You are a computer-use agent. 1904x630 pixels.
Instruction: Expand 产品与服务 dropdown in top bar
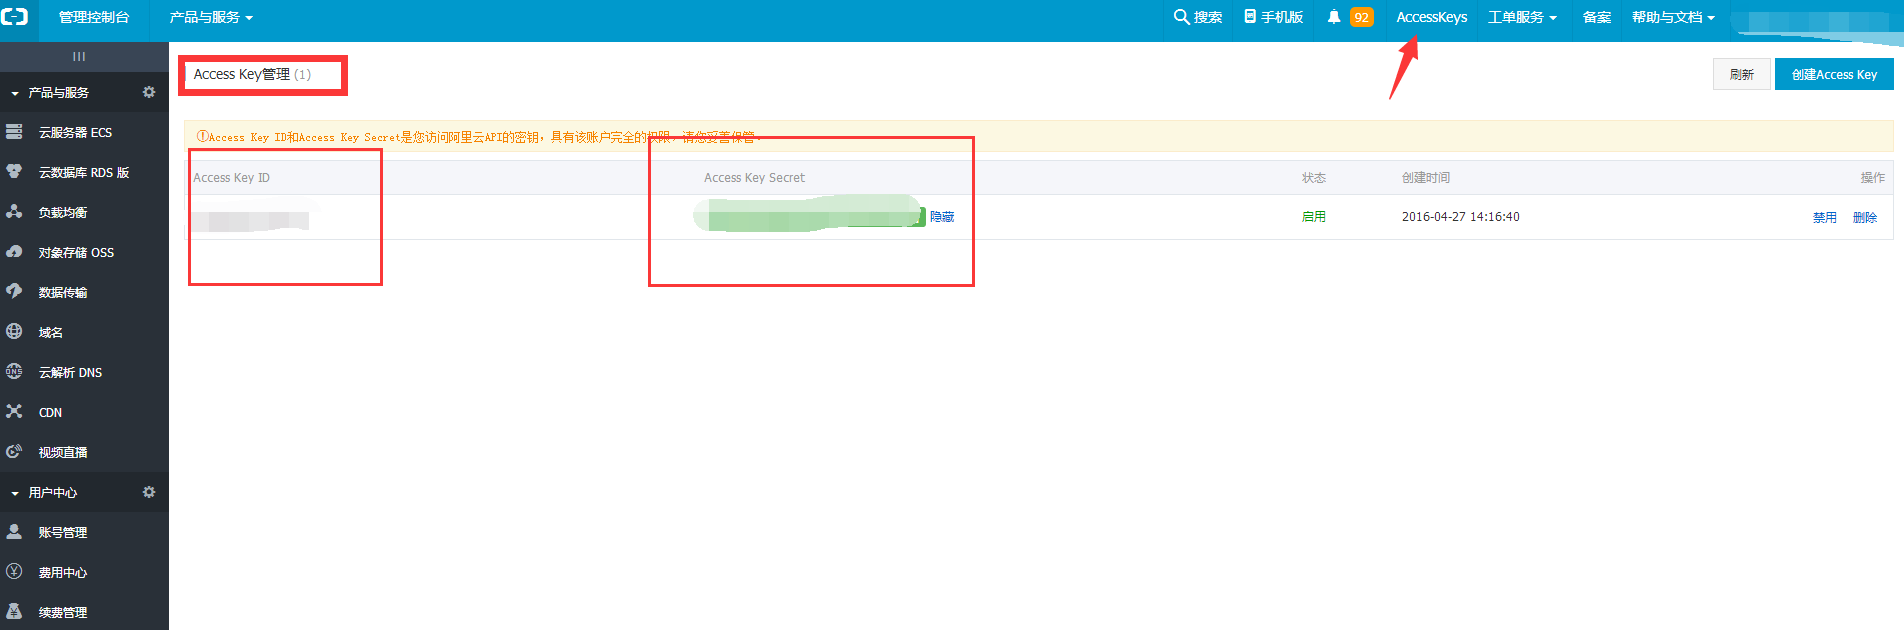[x=210, y=17]
